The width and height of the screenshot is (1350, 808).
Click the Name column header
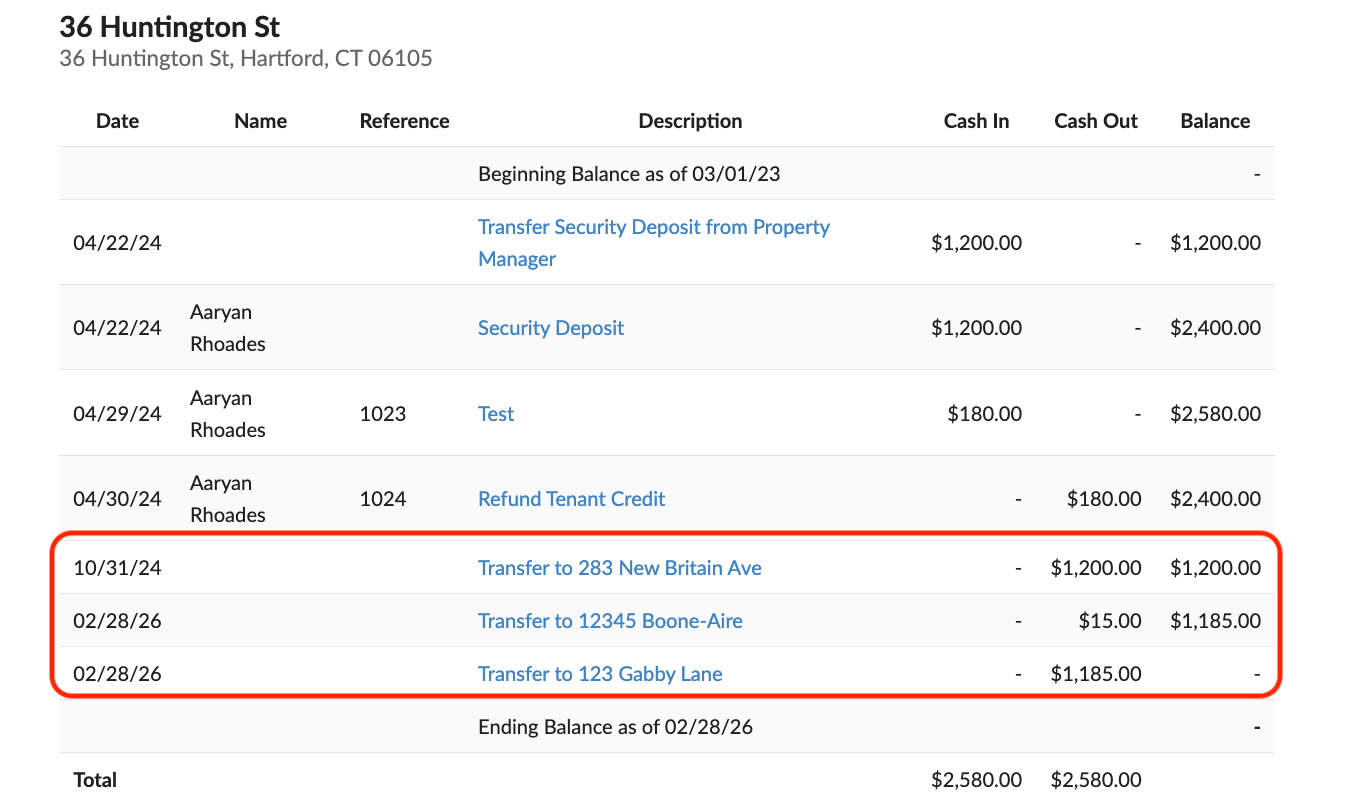click(x=260, y=121)
